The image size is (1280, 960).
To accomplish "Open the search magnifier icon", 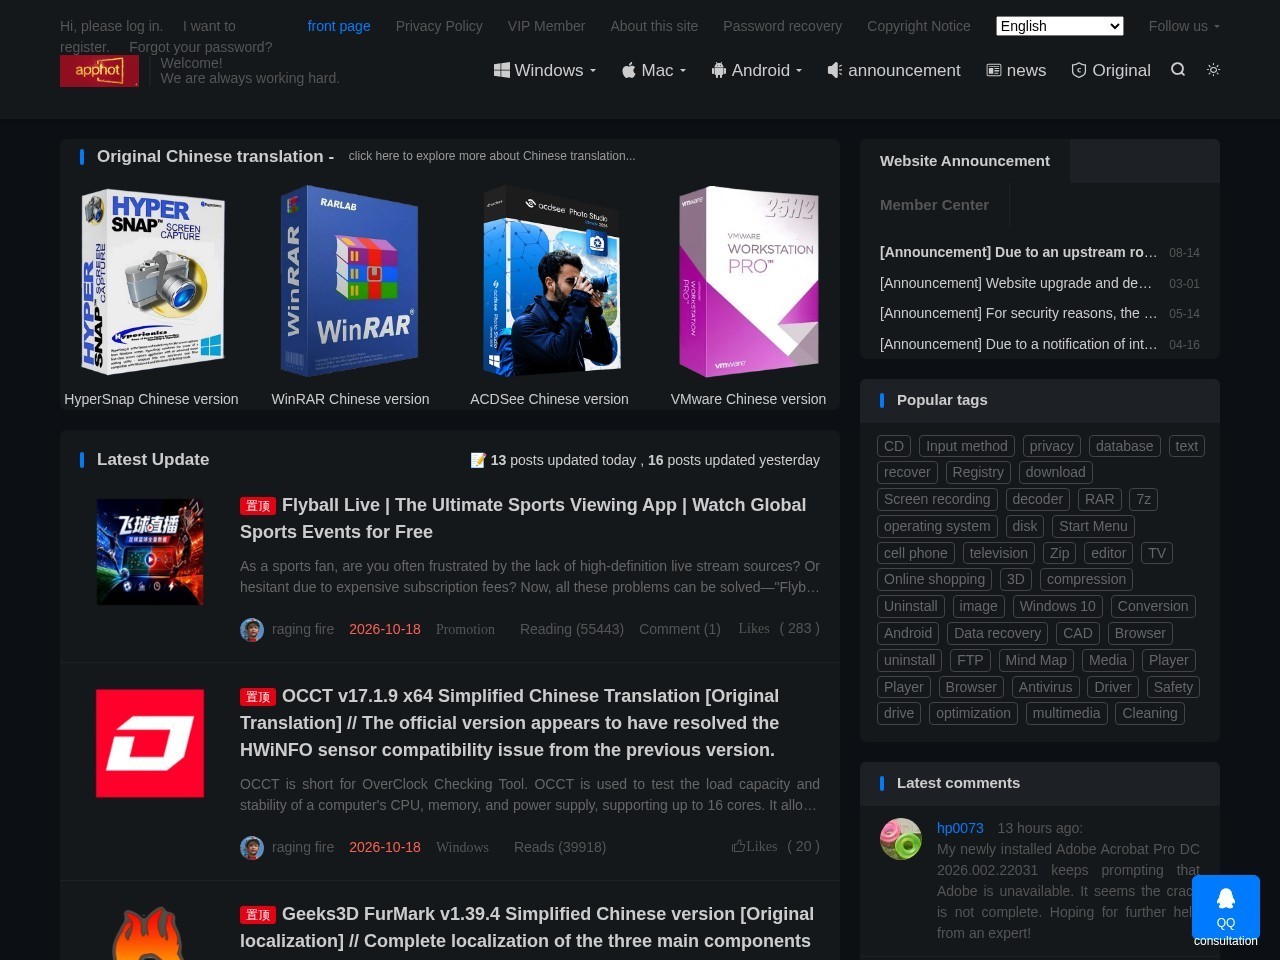I will click(x=1178, y=70).
